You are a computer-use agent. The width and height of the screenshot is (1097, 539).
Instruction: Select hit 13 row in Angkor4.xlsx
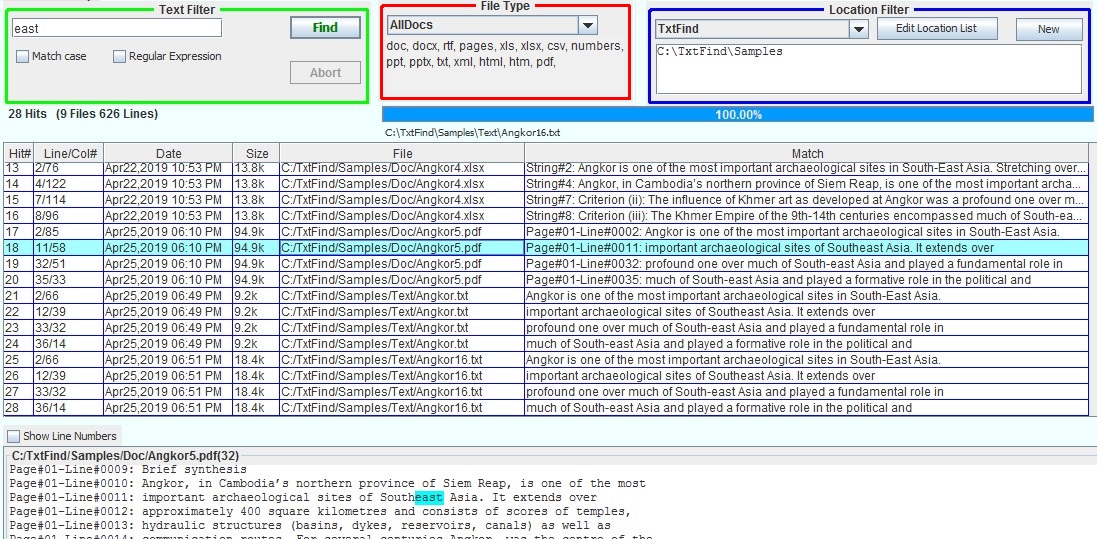(546, 168)
